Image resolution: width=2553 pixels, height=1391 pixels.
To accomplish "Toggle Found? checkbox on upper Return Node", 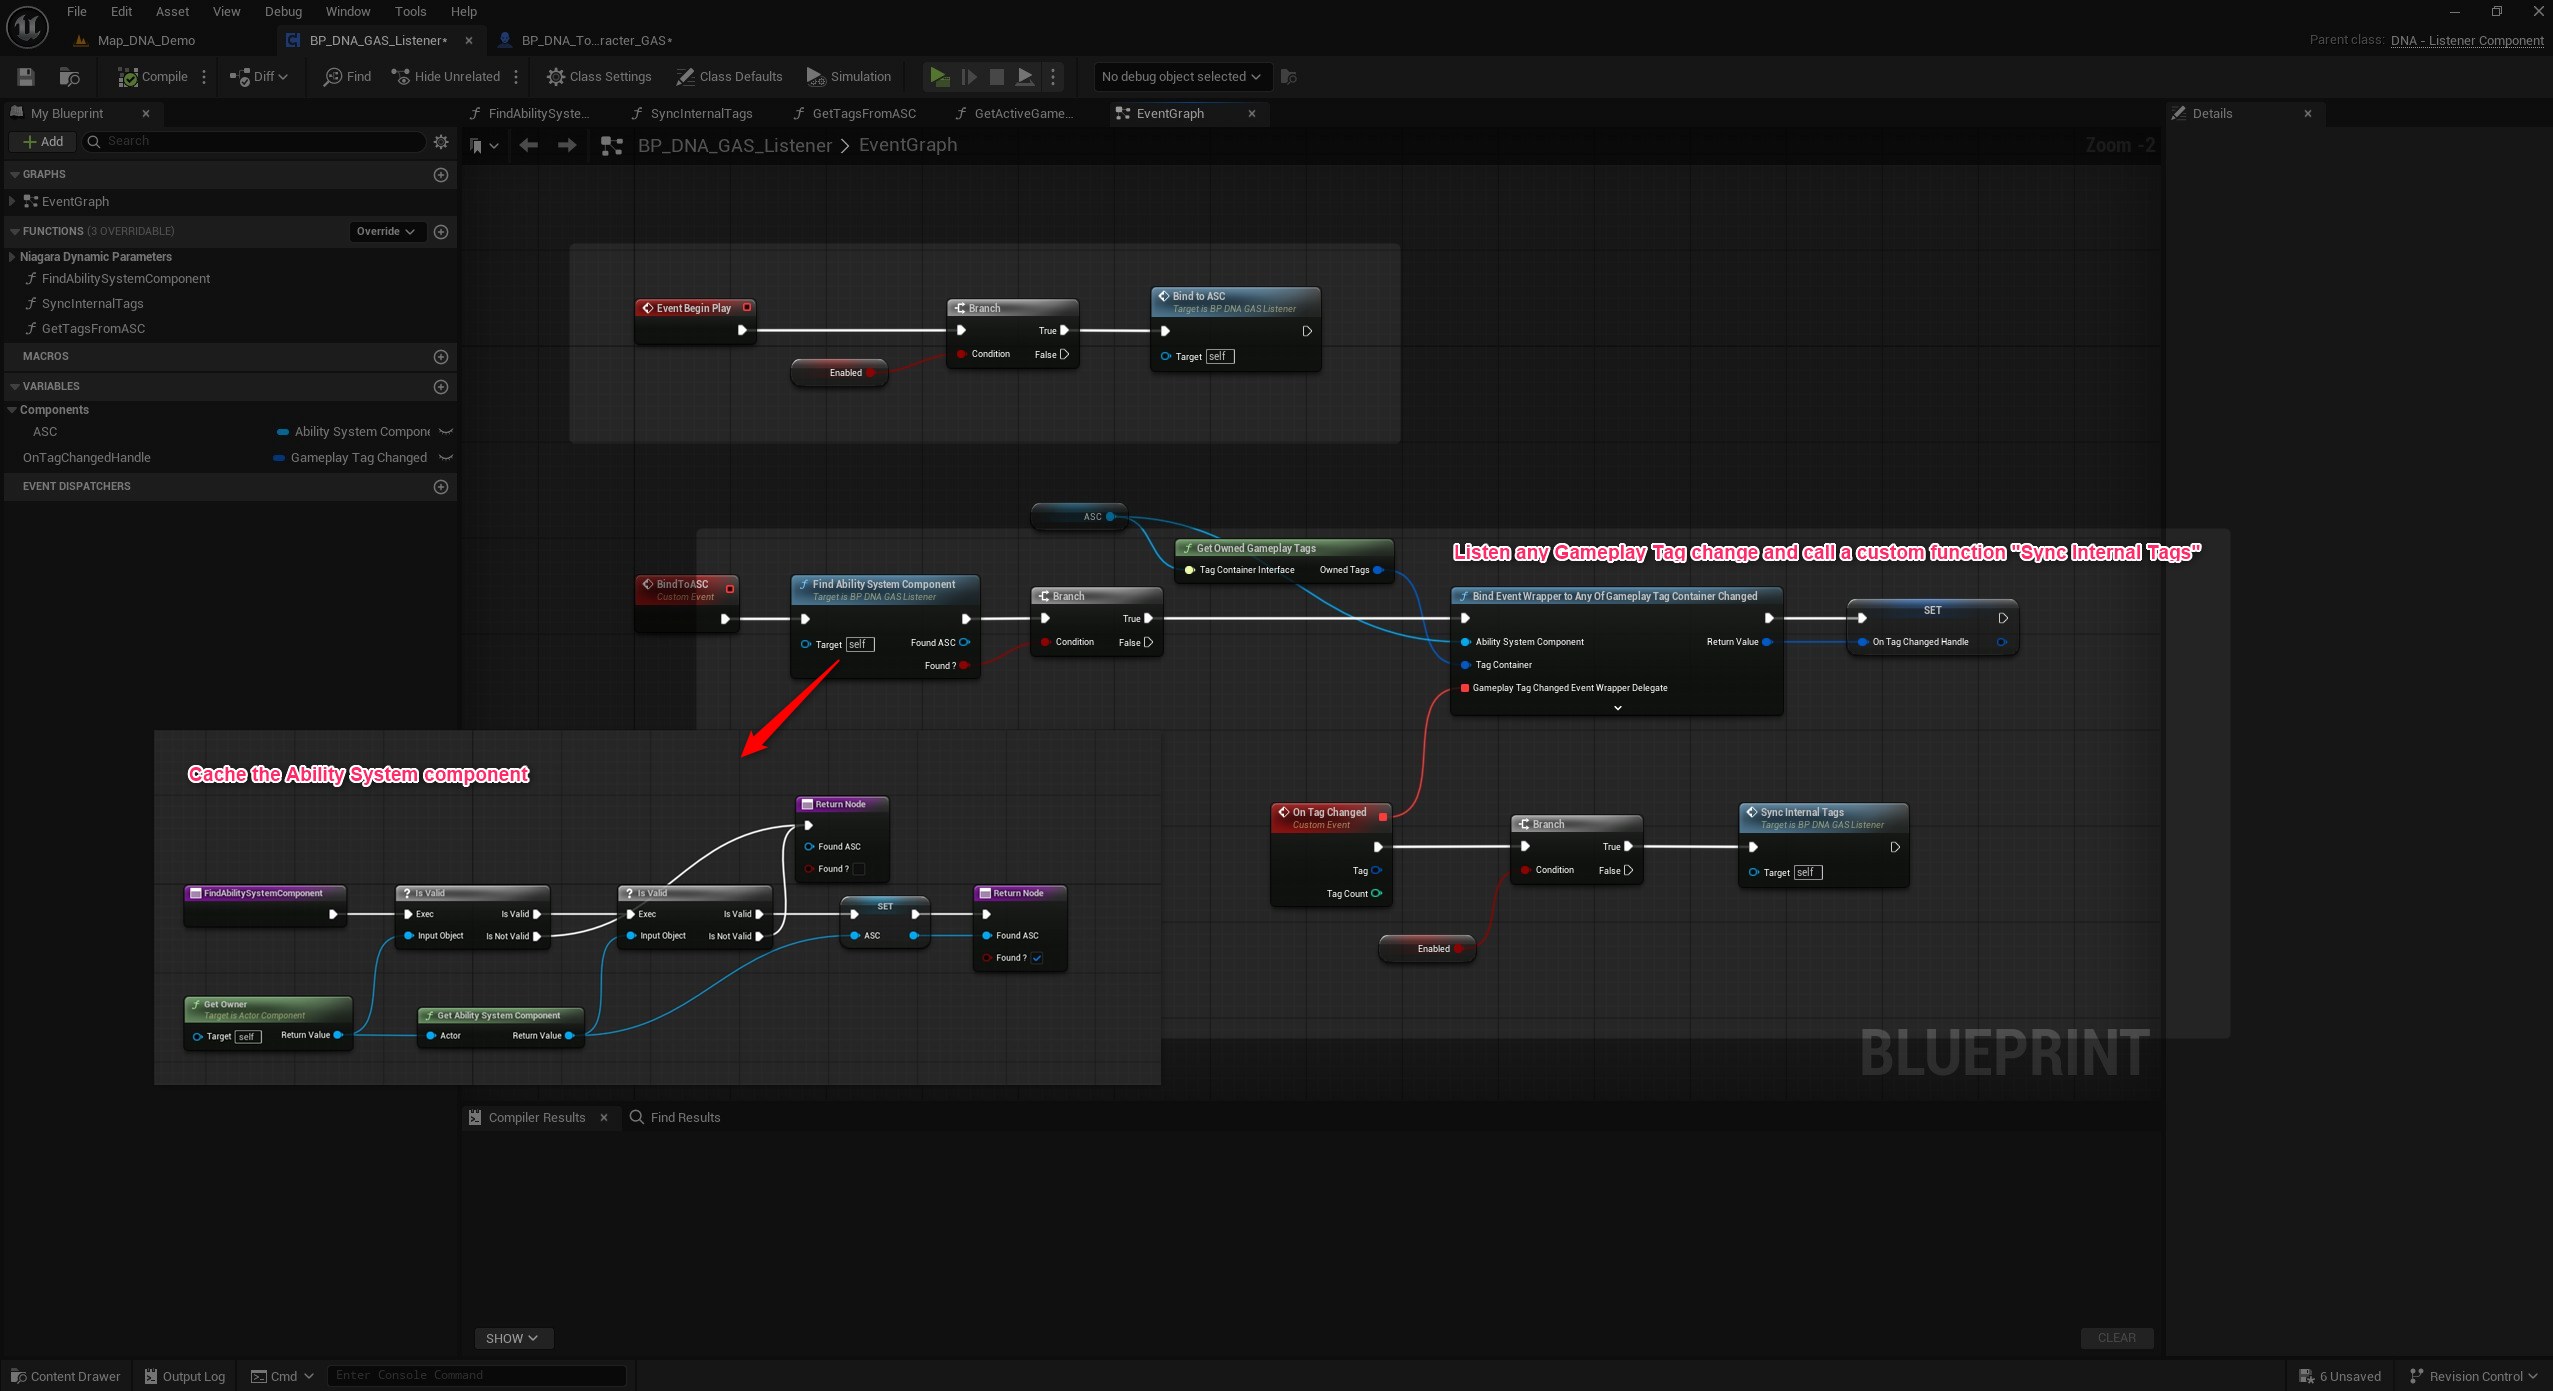I will 859,869.
